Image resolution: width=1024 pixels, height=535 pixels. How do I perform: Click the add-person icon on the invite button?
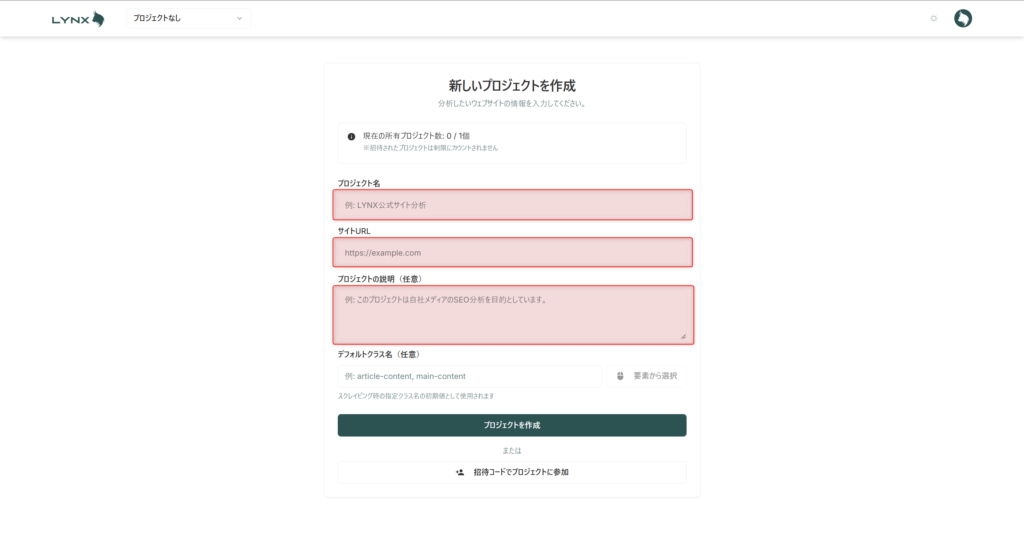pyautogui.click(x=459, y=472)
